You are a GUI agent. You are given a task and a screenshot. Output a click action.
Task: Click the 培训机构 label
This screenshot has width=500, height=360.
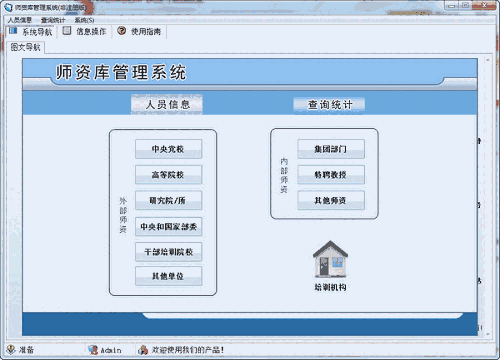click(330, 287)
